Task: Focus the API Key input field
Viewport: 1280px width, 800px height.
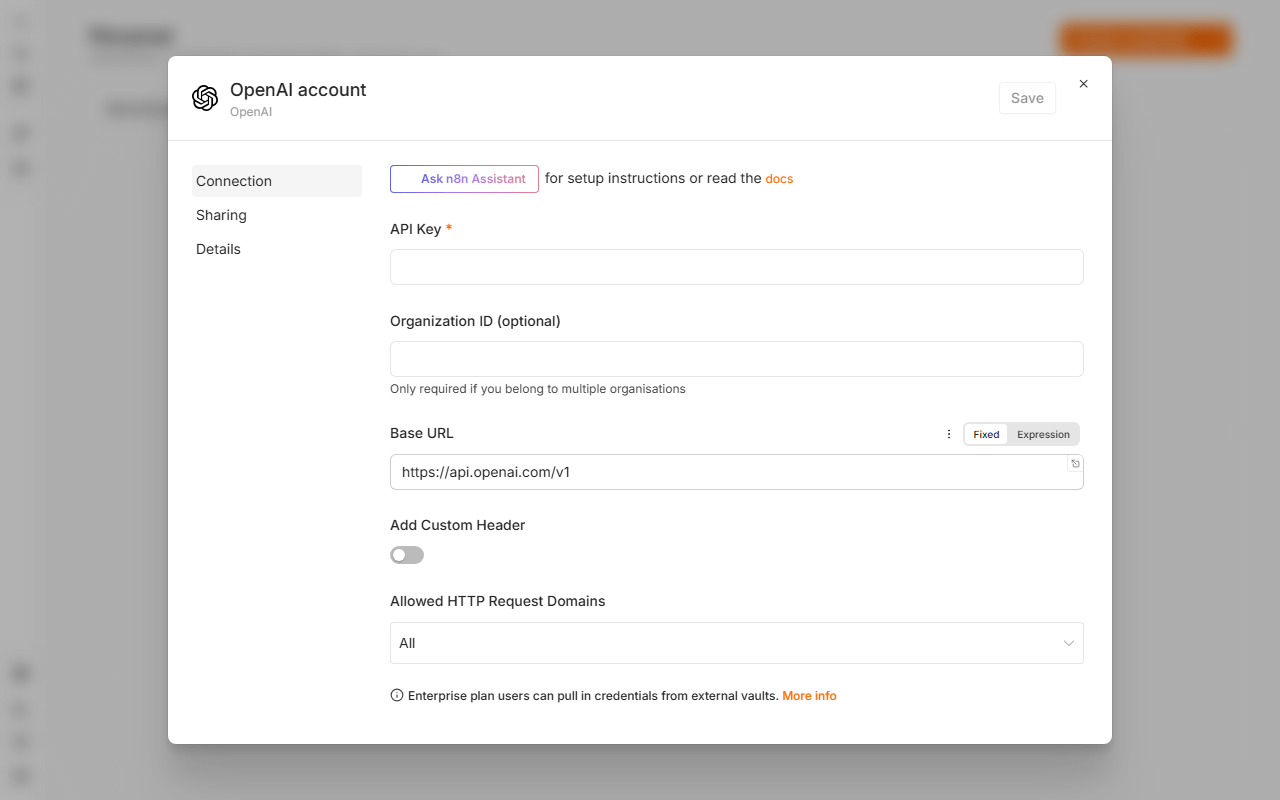Action: (x=737, y=267)
